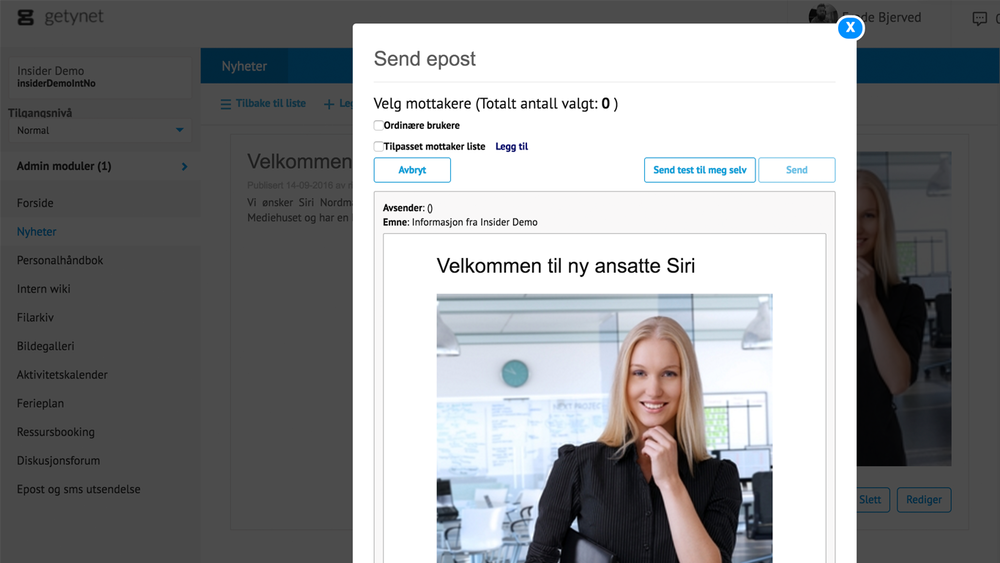Image resolution: width=1000 pixels, height=563 pixels.
Task: Close the Send epost dialog
Action: (849, 27)
